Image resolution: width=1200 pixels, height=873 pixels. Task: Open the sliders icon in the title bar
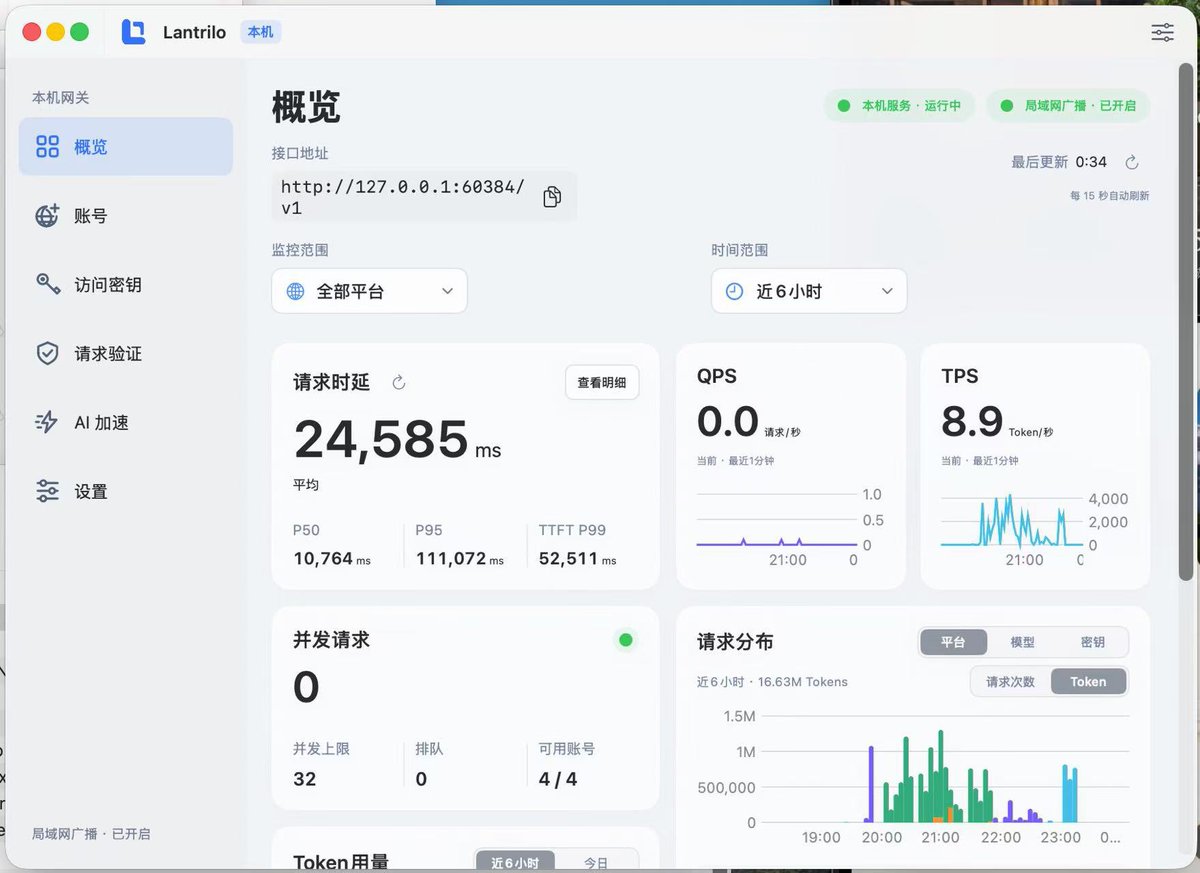(x=1162, y=32)
